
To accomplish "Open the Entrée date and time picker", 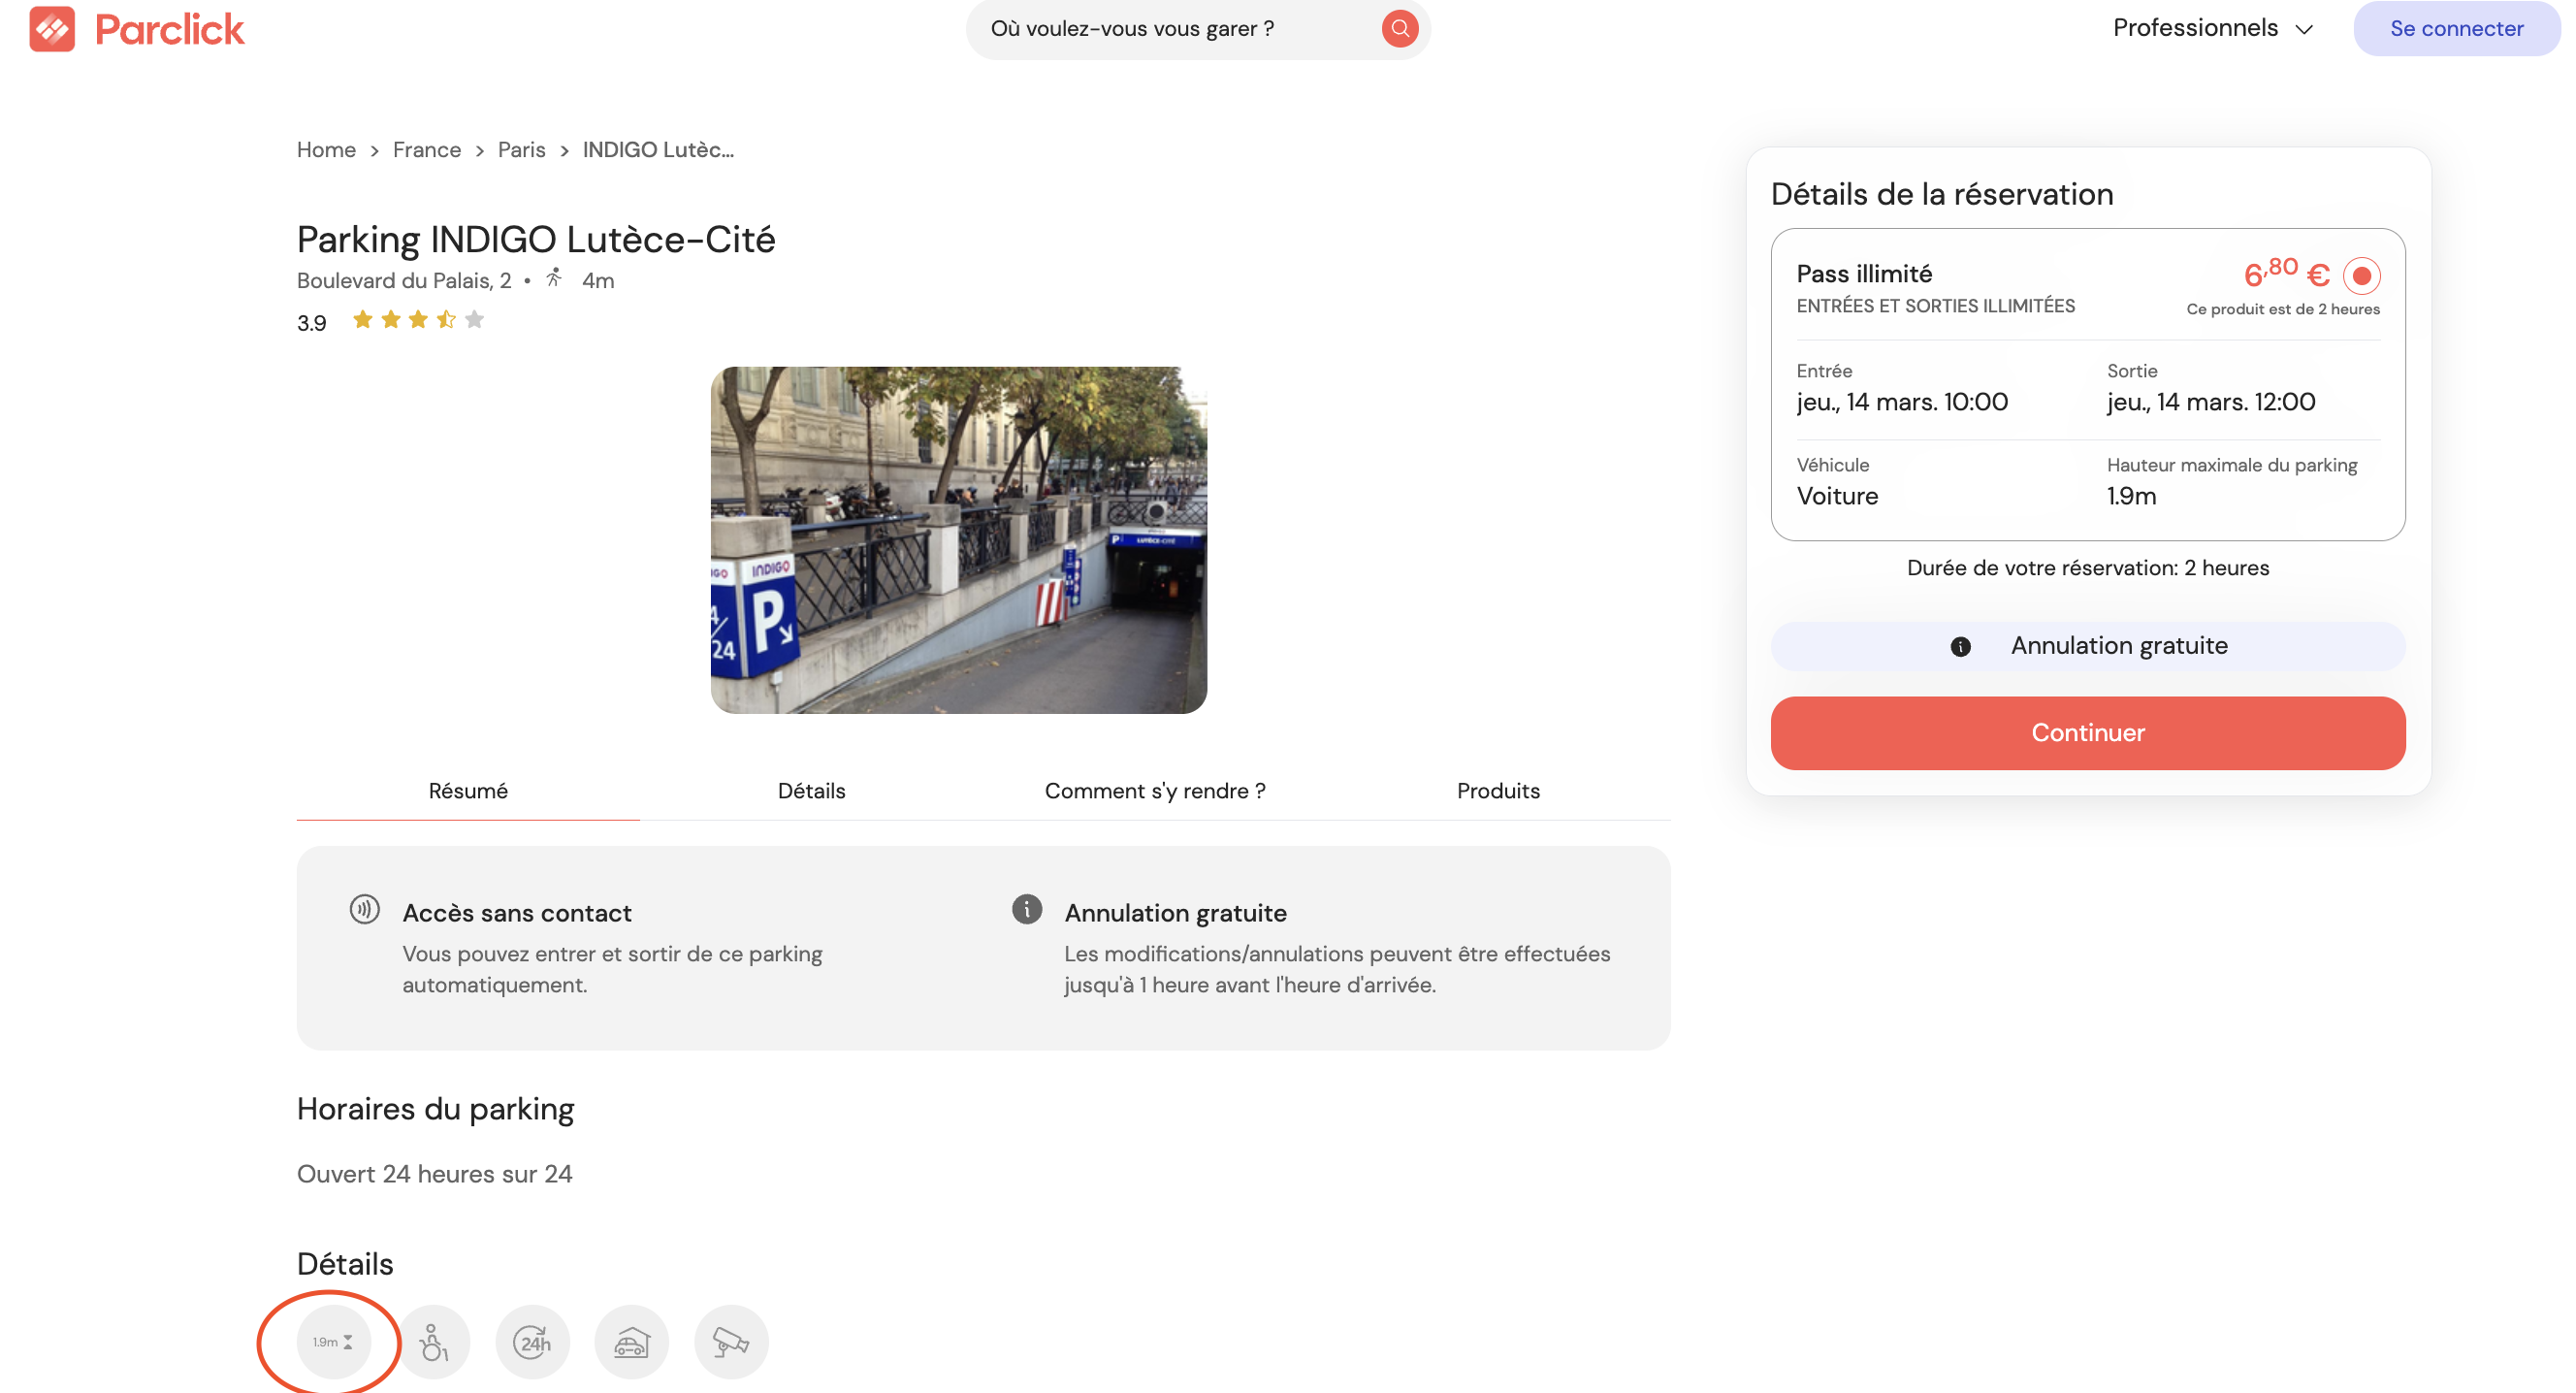I will tap(1901, 401).
